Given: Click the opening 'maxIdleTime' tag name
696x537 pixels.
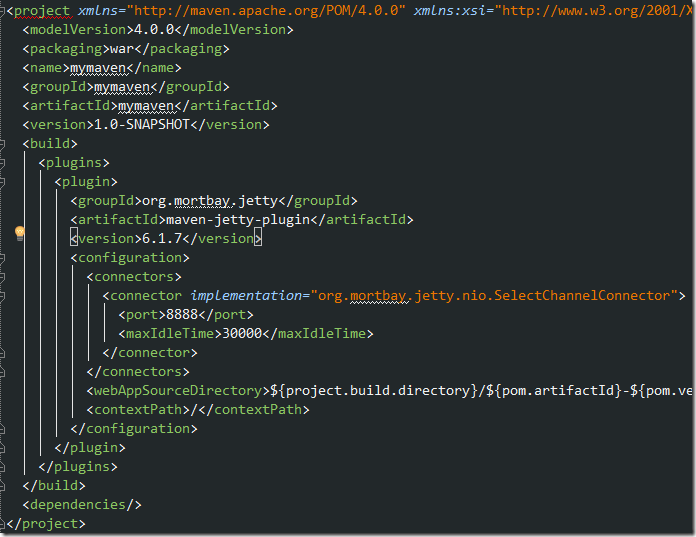Looking at the screenshot, I should tap(170, 334).
